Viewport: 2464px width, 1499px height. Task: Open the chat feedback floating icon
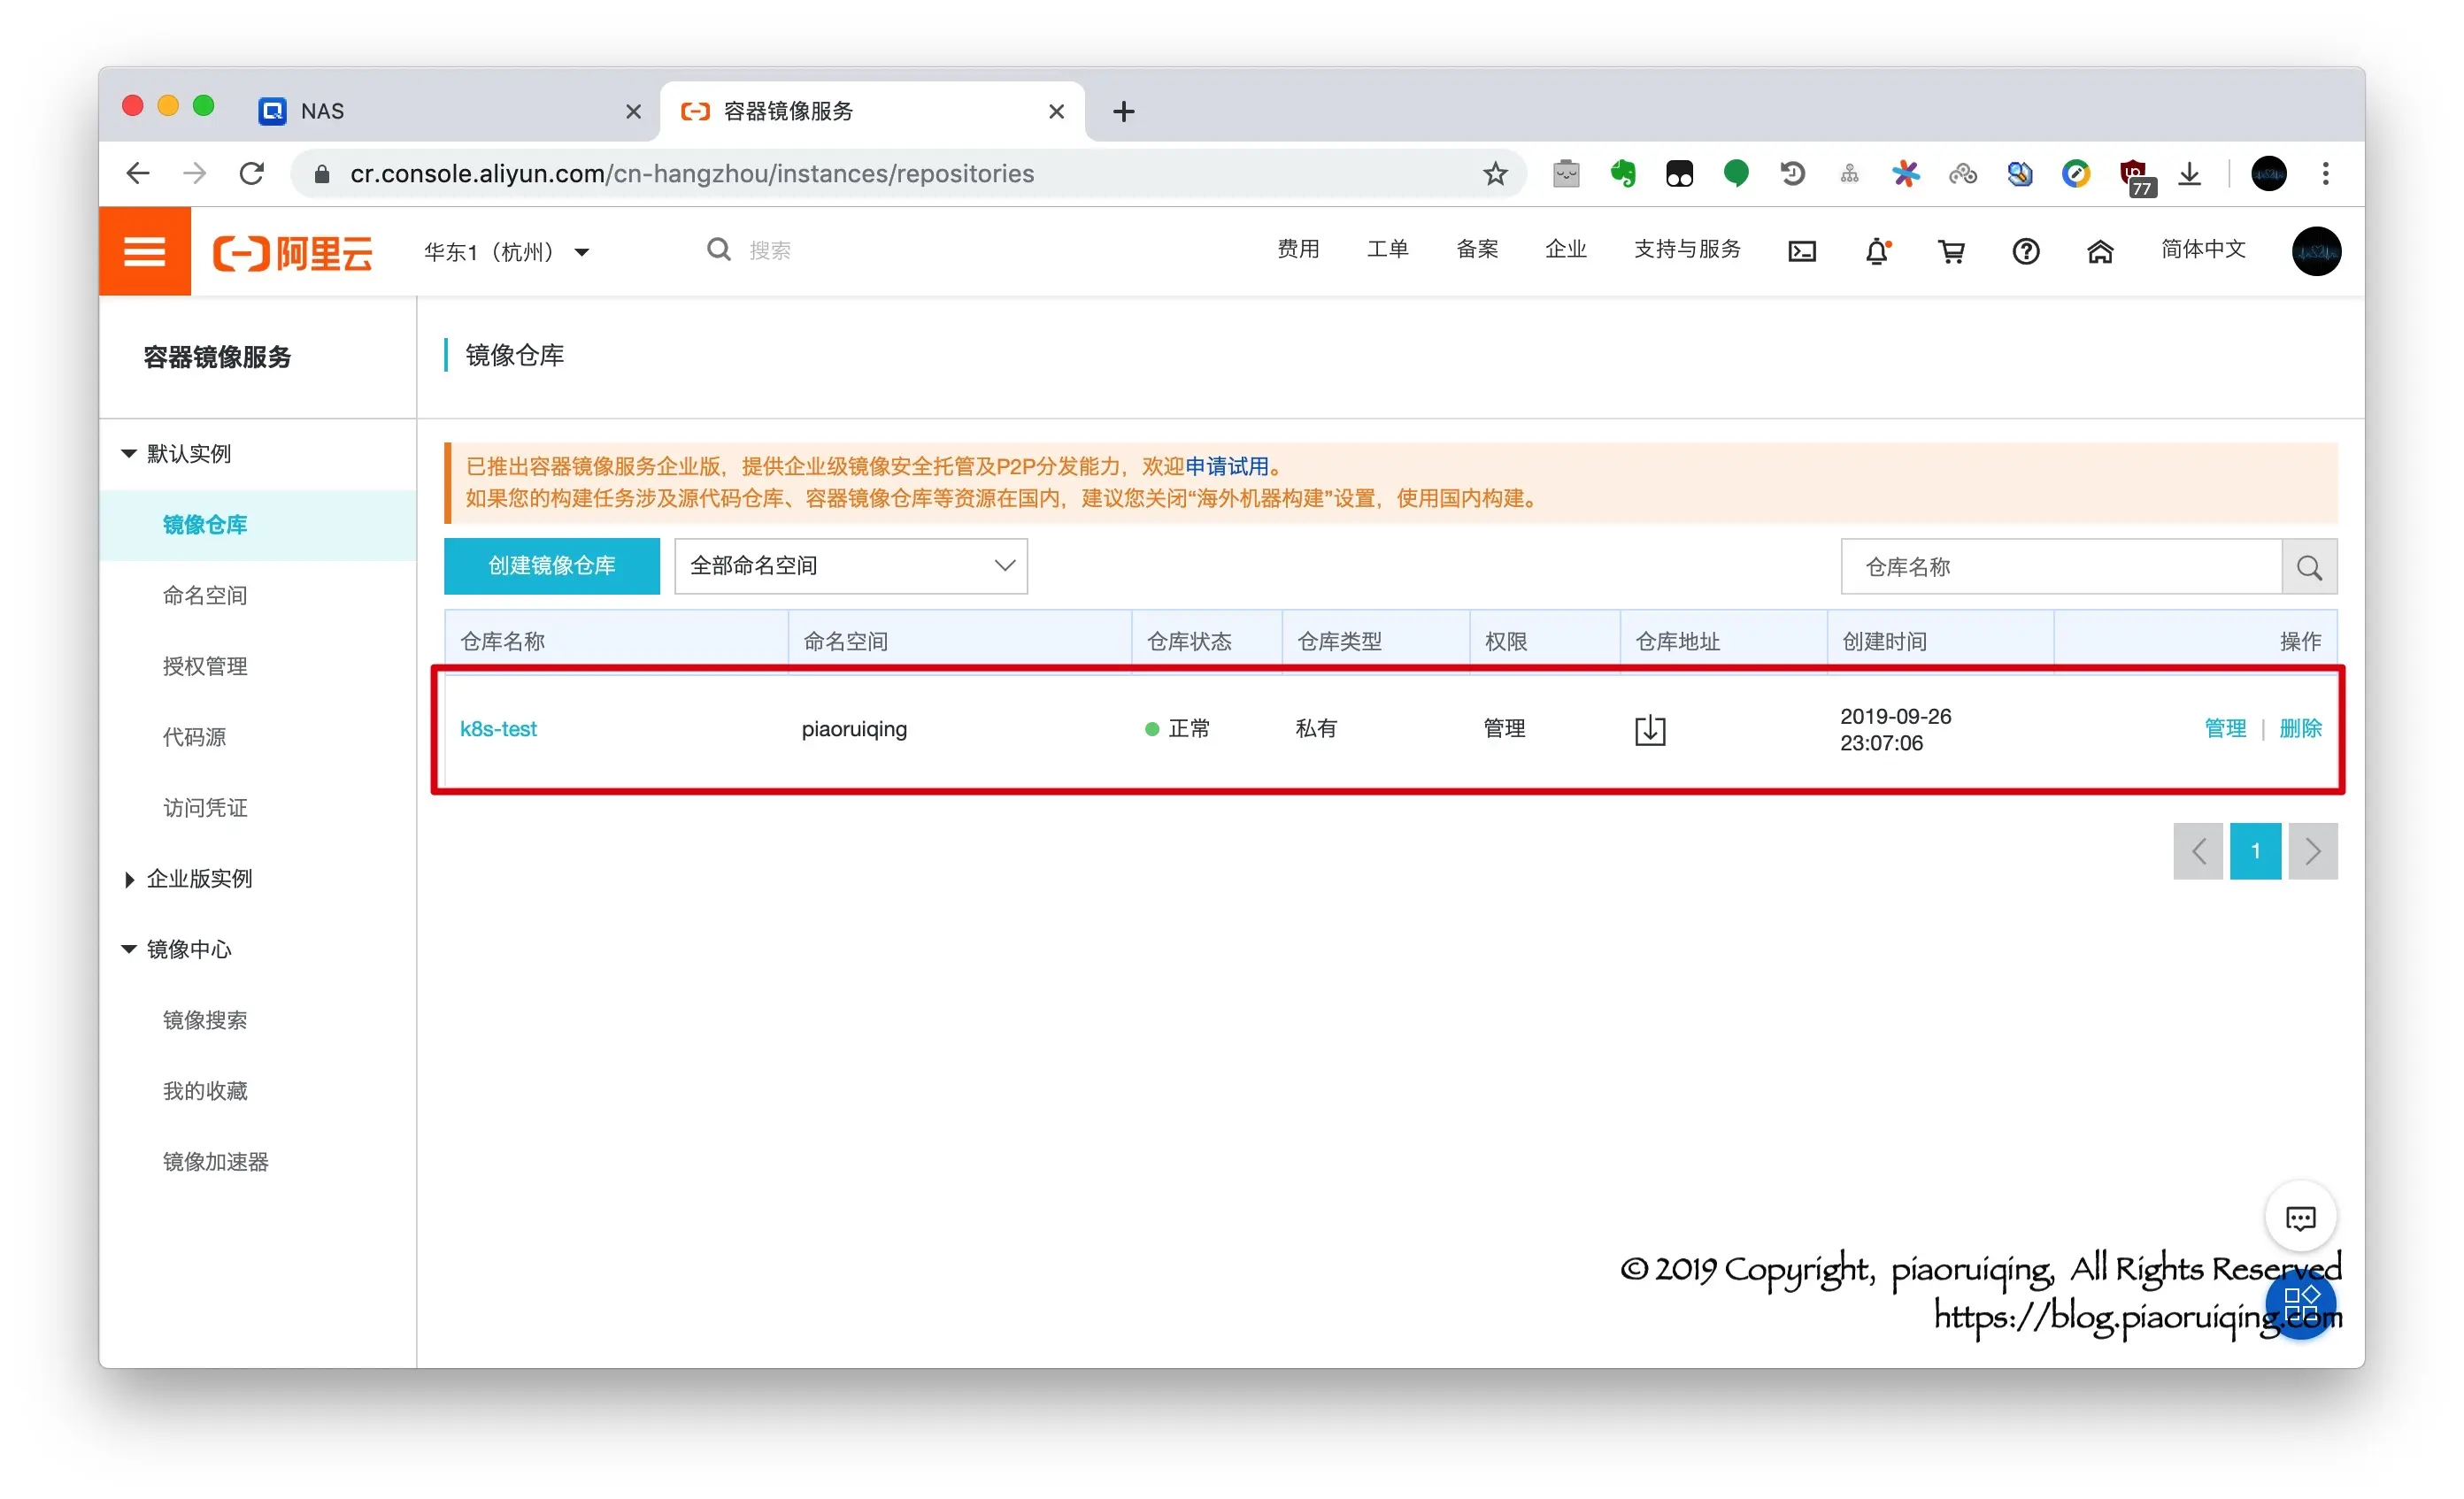pos(2299,1217)
